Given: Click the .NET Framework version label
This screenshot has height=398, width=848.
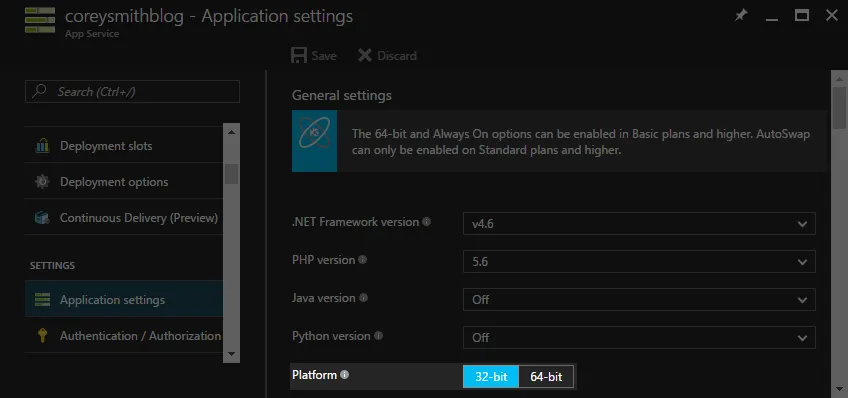Looking at the screenshot, I should coord(355,222).
